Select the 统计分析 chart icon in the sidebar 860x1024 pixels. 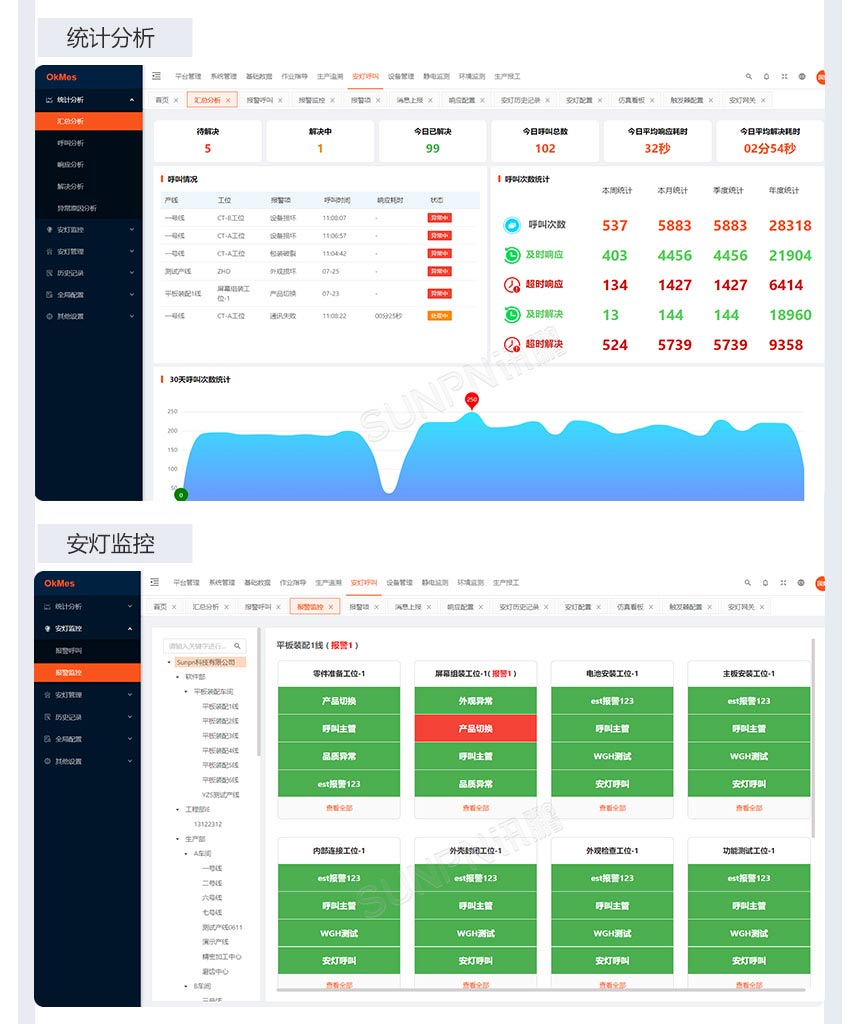point(49,100)
